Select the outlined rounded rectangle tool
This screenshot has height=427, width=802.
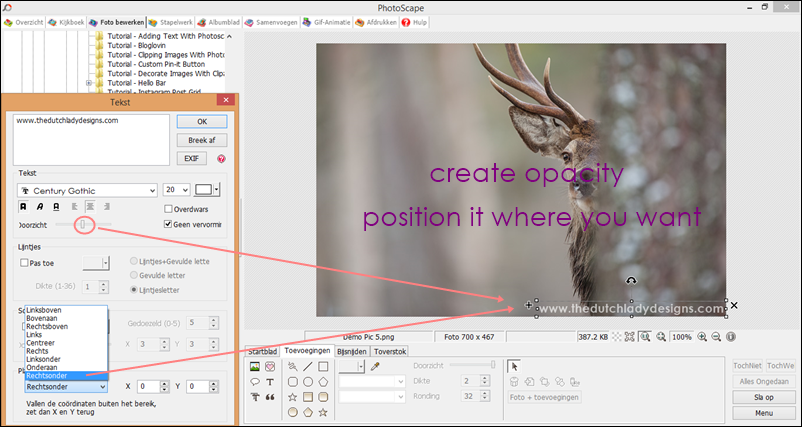[x=293, y=382]
